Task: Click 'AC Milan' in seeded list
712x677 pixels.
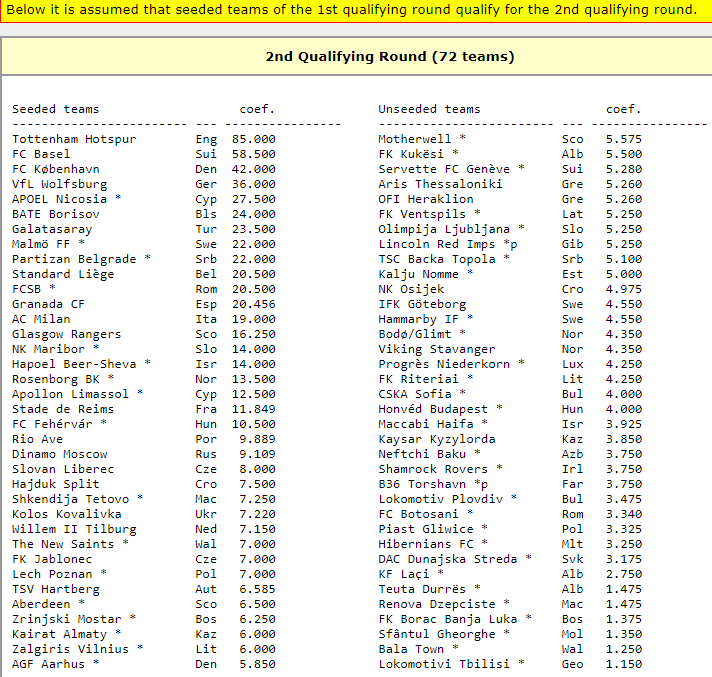Action: pyautogui.click(x=41, y=319)
